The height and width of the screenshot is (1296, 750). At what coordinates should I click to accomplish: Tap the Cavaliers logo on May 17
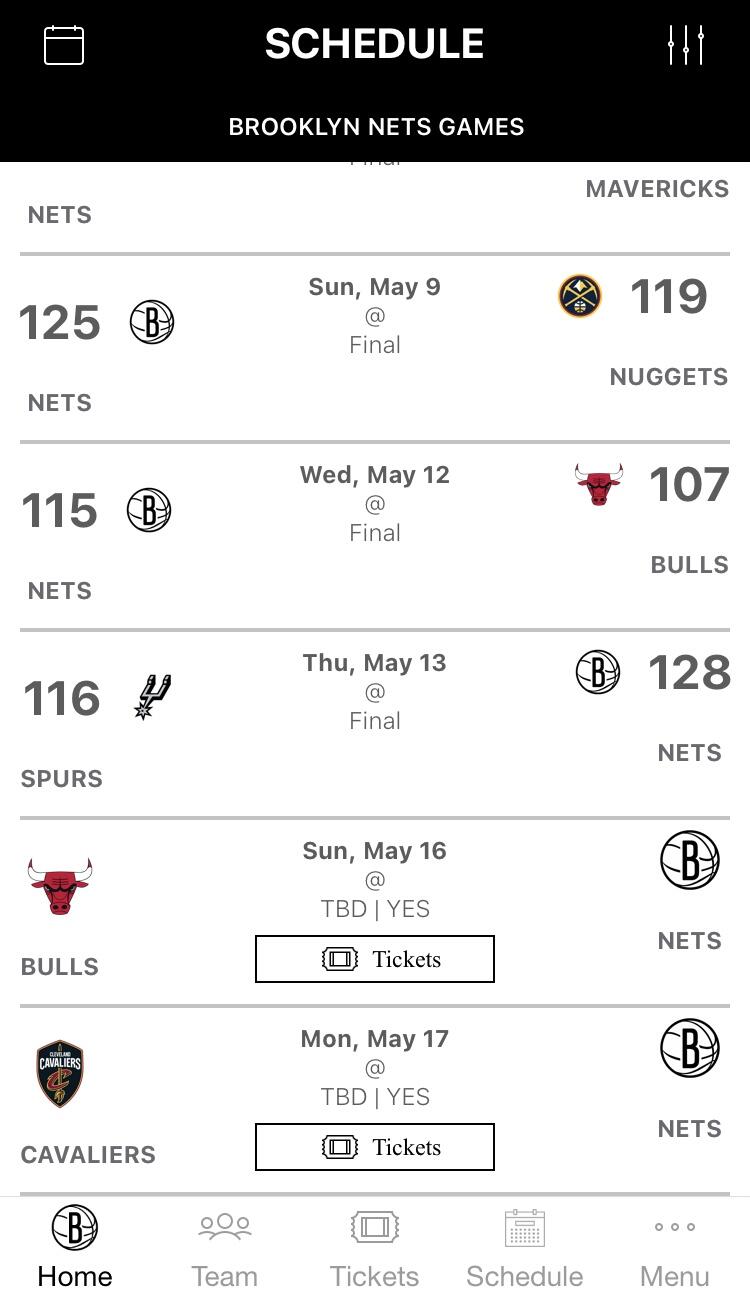click(60, 1073)
